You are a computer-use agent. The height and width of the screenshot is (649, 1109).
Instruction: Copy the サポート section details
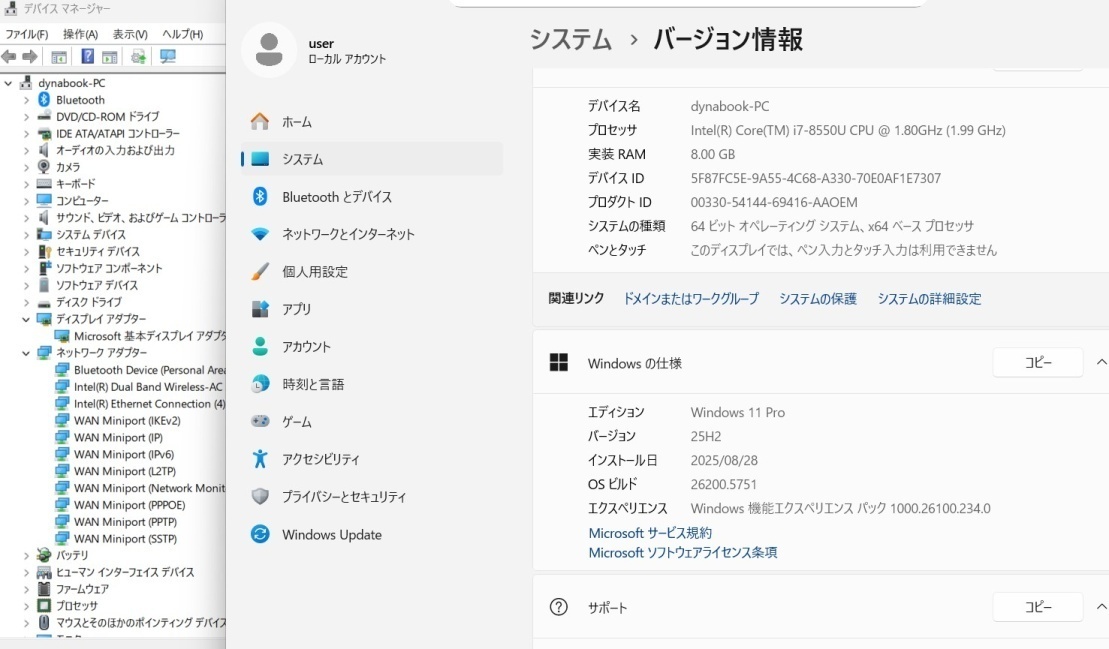coord(1038,607)
